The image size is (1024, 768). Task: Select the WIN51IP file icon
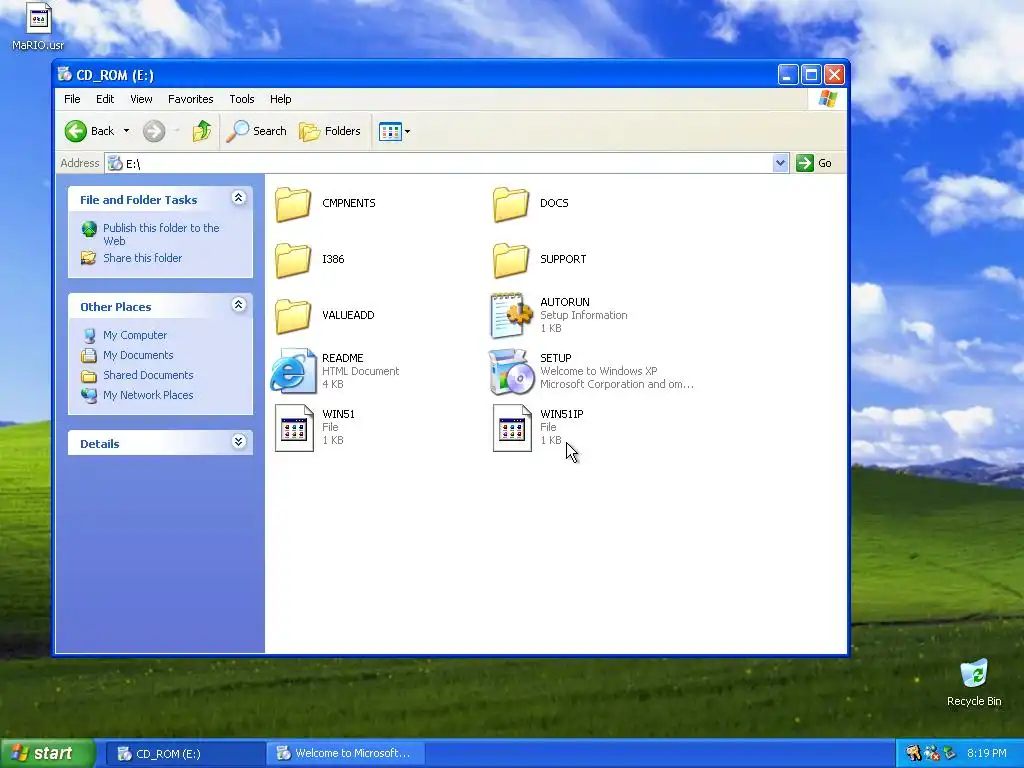(x=512, y=428)
